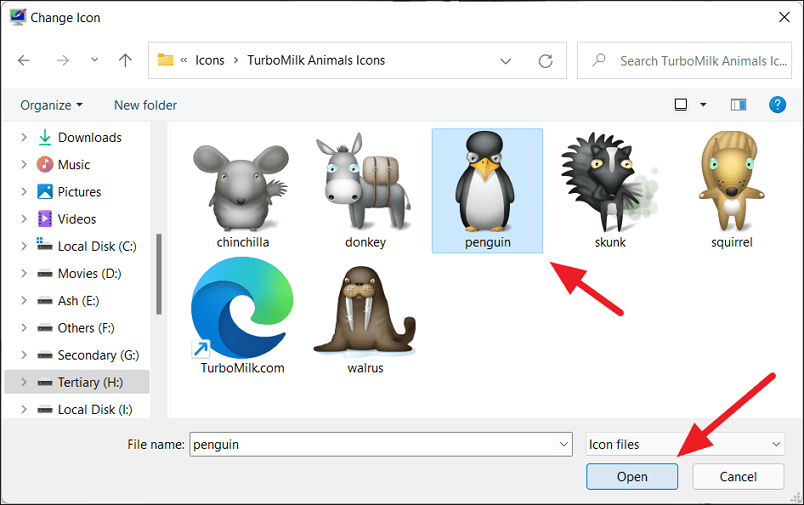
Task: Select the skunk icon file
Action: 610,191
